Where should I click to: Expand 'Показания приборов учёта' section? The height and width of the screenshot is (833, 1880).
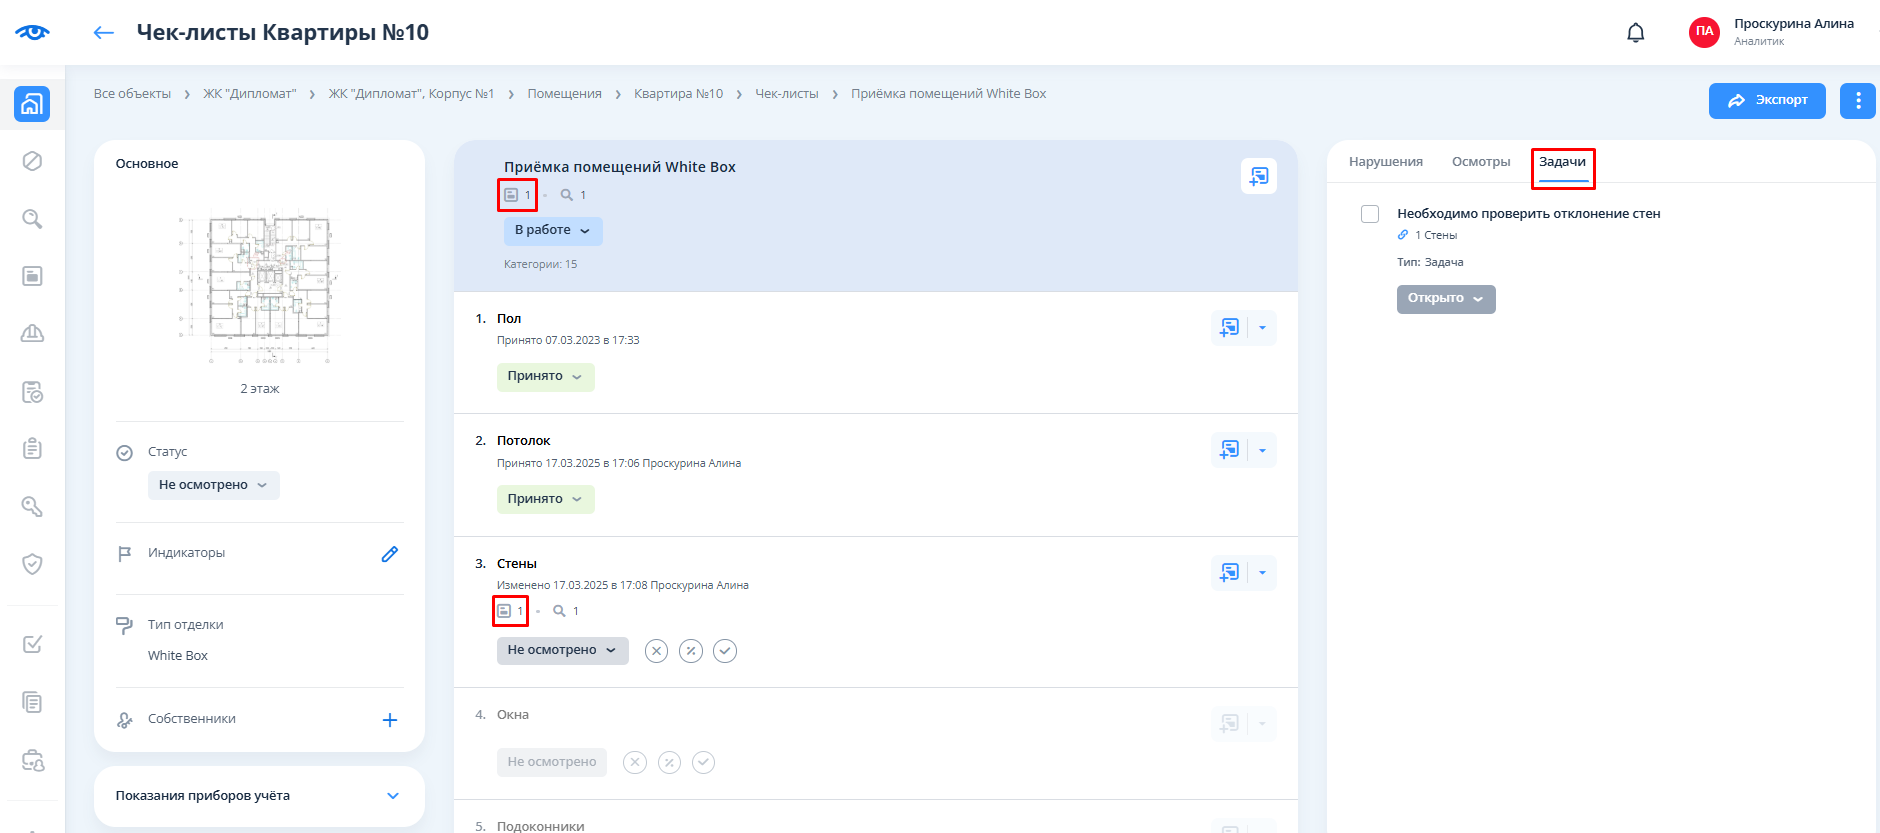tap(393, 796)
